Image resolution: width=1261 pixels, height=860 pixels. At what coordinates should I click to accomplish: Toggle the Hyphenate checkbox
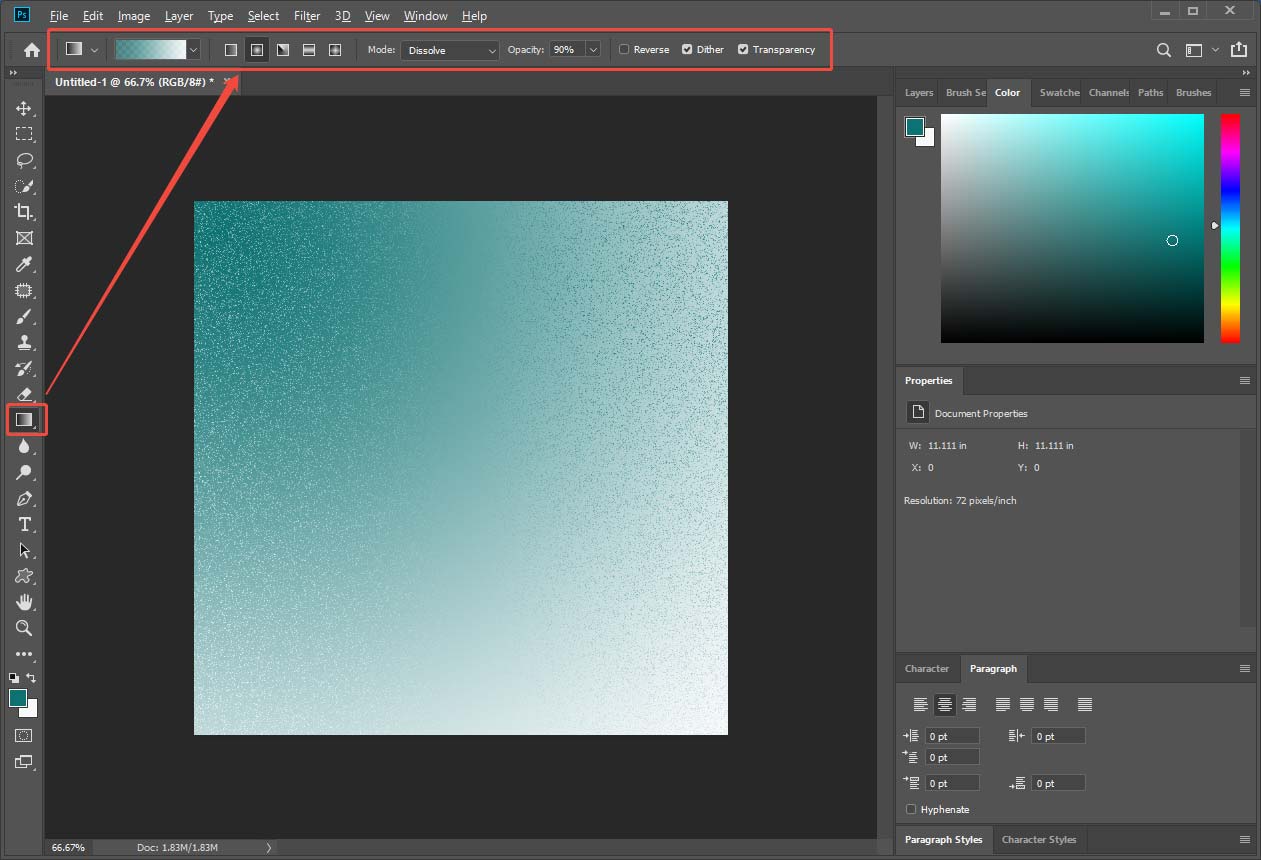(x=911, y=809)
